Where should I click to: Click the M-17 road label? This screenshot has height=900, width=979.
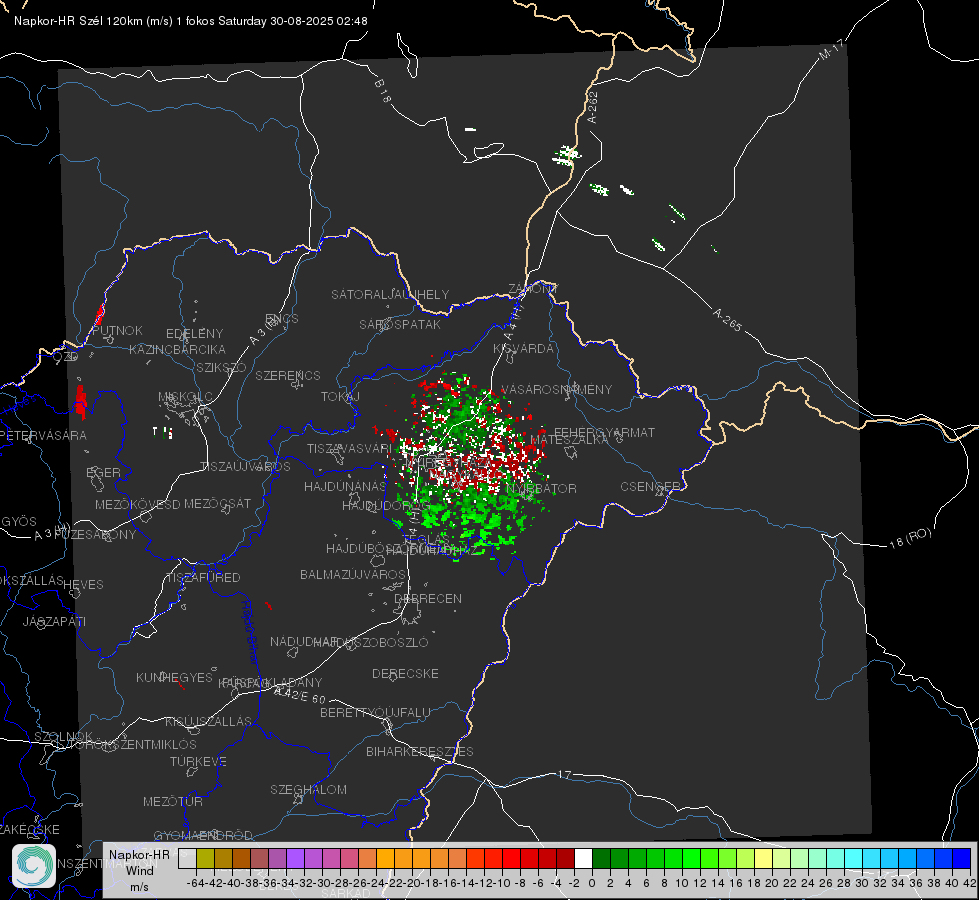tap(831, 49)
